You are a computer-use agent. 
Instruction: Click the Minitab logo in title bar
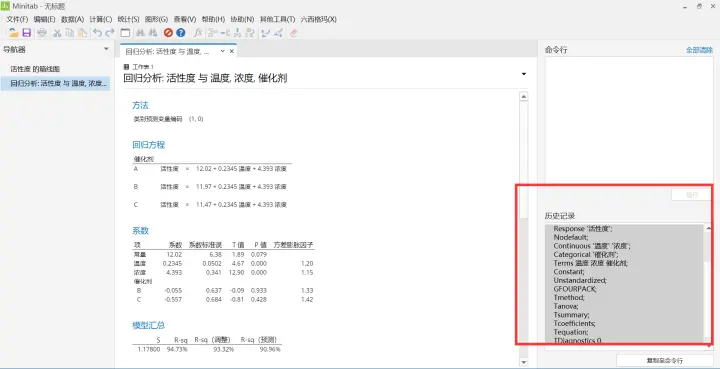5,6
